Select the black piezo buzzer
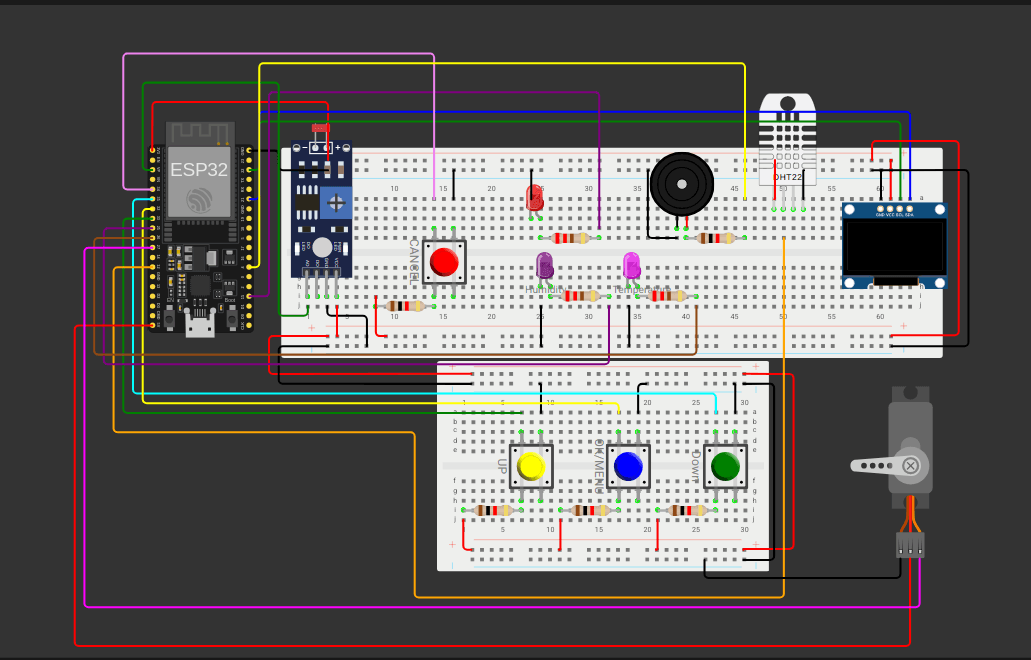Image resolution: width=1031 pixels, height=660 pixels. click(681, 184)
